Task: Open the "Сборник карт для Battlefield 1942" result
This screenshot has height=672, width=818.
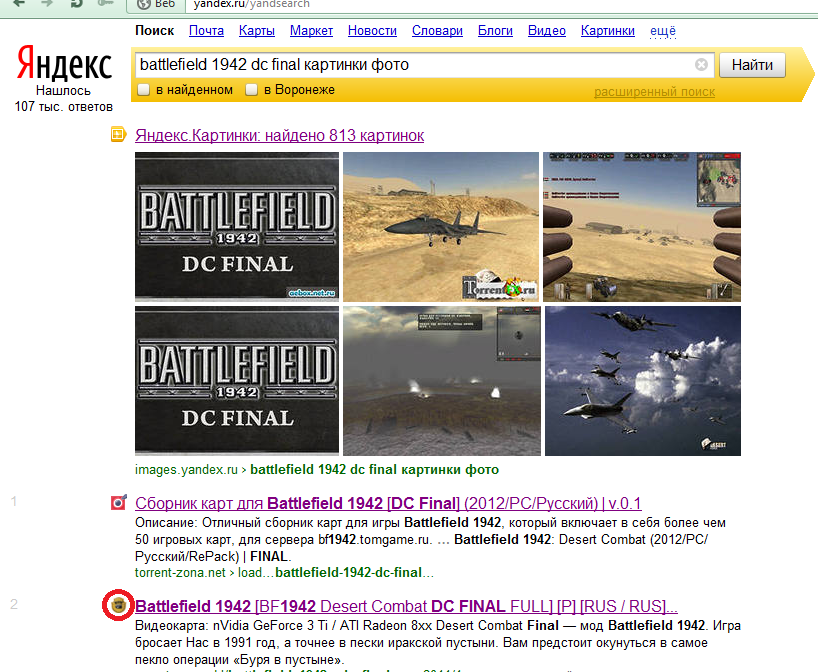Action: [388, 503]
